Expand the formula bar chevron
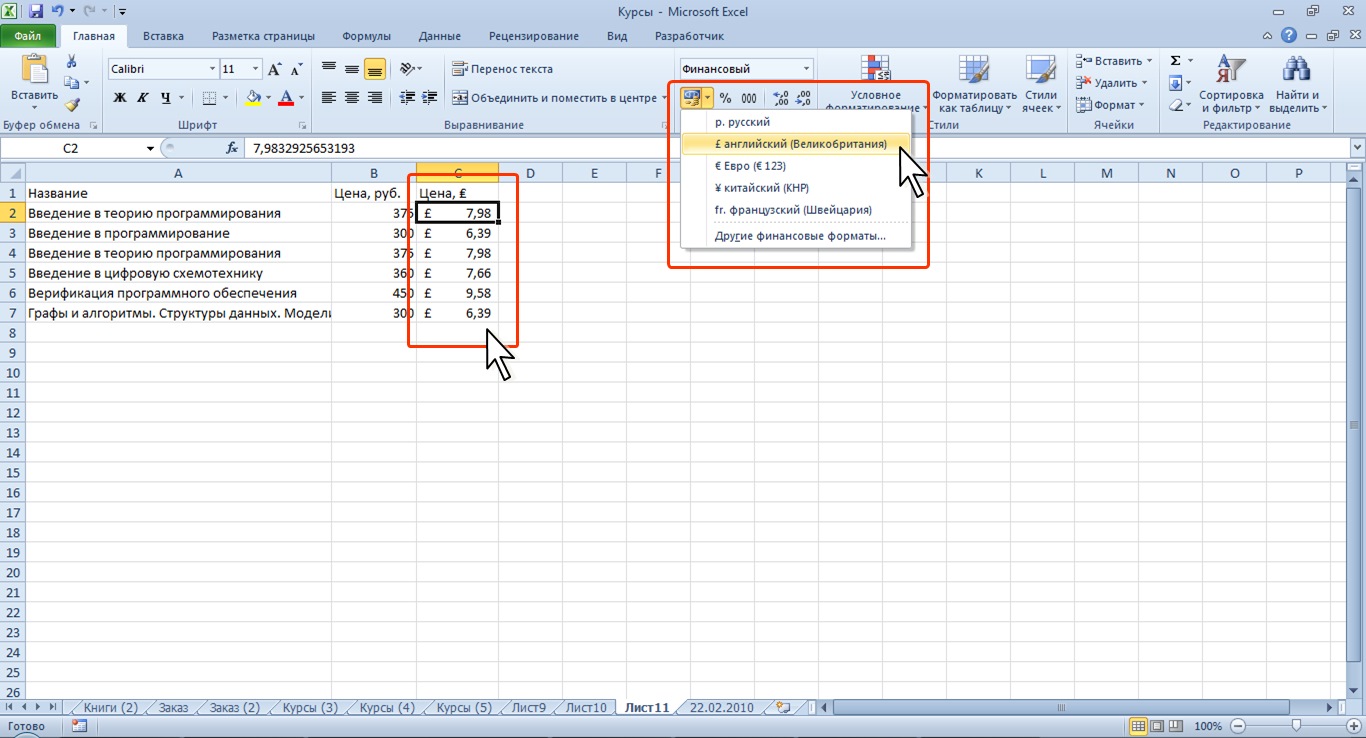Screen dimensions: 1366x738 1357,148
